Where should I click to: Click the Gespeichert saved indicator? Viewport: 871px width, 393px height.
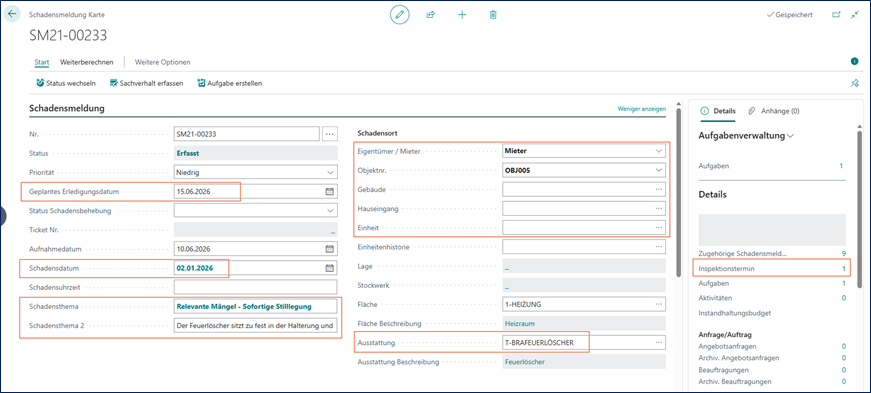point(790,15)
